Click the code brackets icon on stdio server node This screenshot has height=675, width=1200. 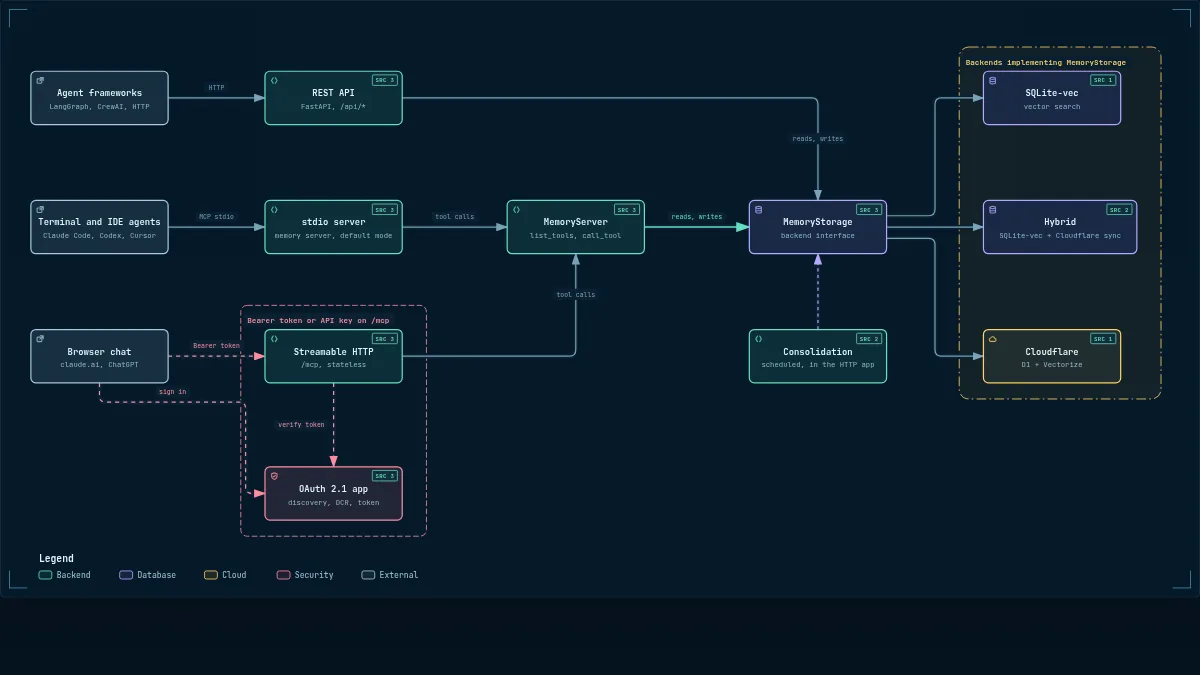point(274,209)
